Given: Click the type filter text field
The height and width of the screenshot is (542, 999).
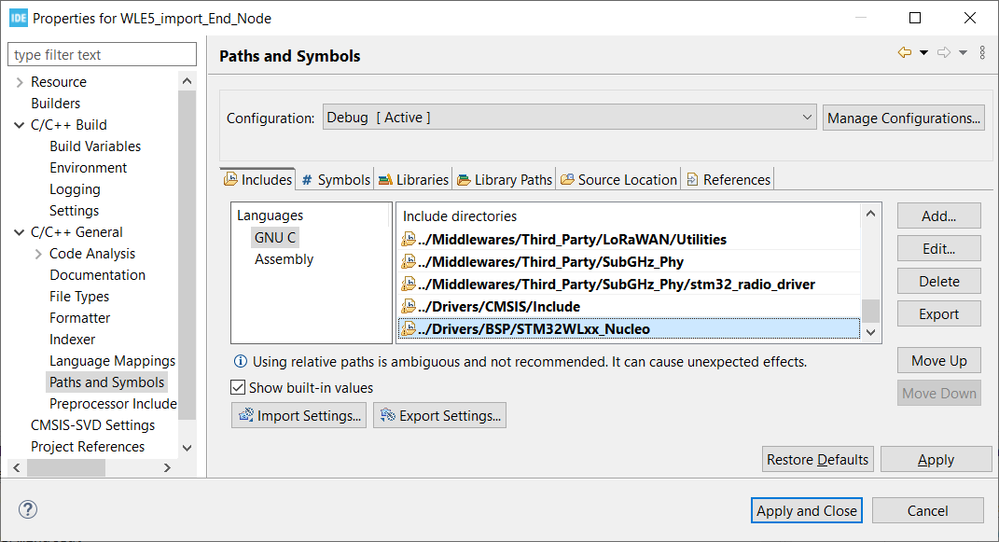Looking at the screenshot, I should [x=100, y=55].
